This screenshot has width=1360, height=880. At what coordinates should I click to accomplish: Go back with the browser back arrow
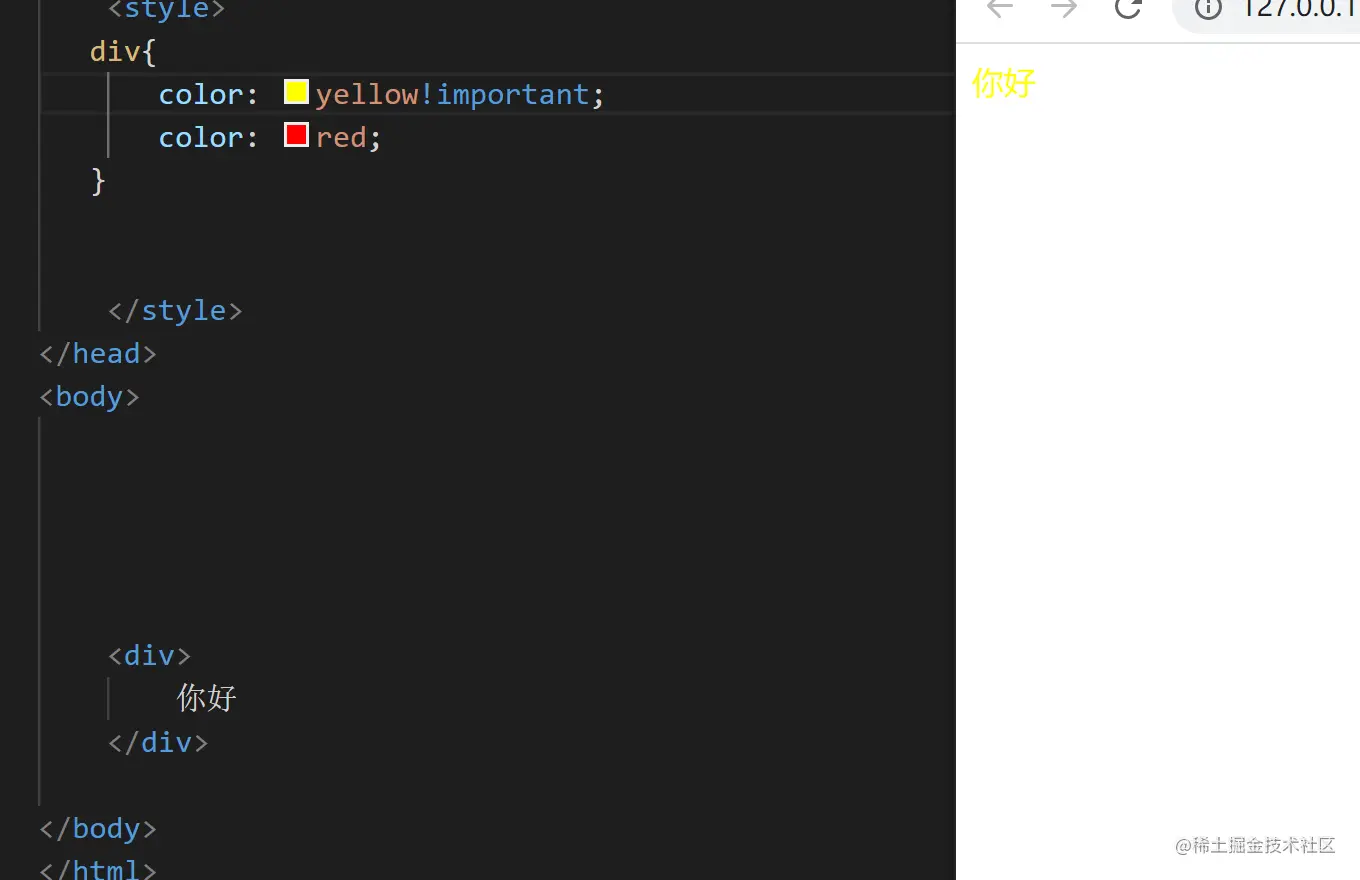[1000, 8]
